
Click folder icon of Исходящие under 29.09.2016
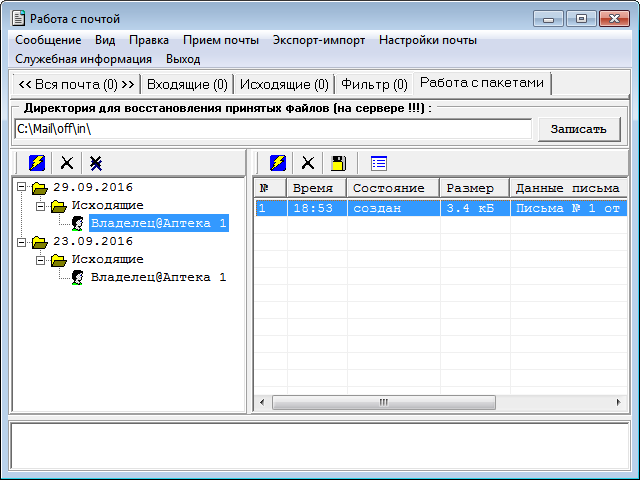click(x=59, y=206)
